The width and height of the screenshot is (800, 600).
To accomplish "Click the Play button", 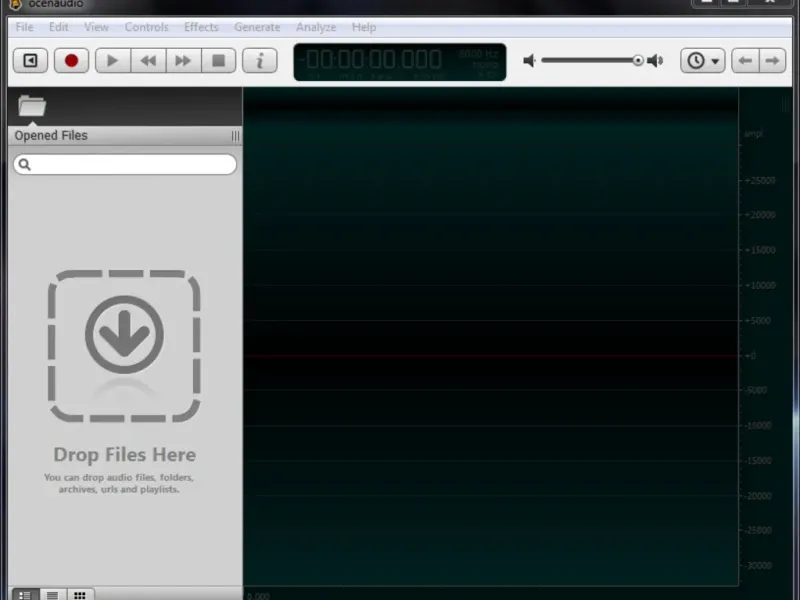I will pyautogui.click(x=113, y=61).
